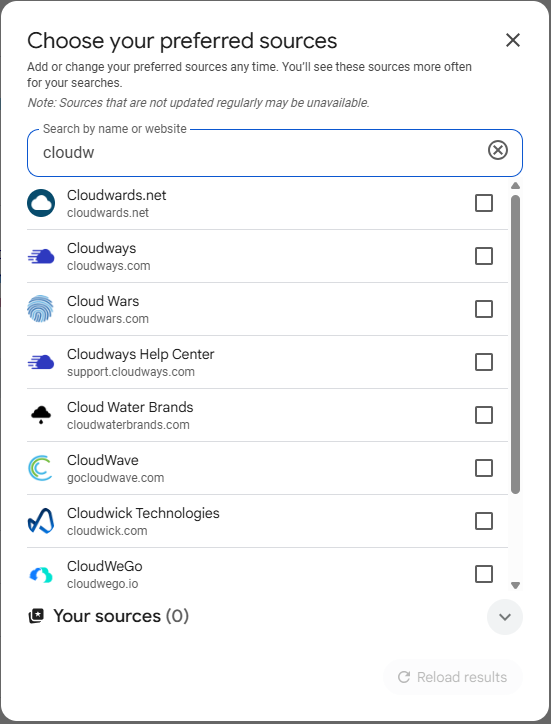Image resolution: width=551 pixels, height=724 pixels.
Task: Click the Cloud Water Brands black cloud icon
Action: click(41, 415)
